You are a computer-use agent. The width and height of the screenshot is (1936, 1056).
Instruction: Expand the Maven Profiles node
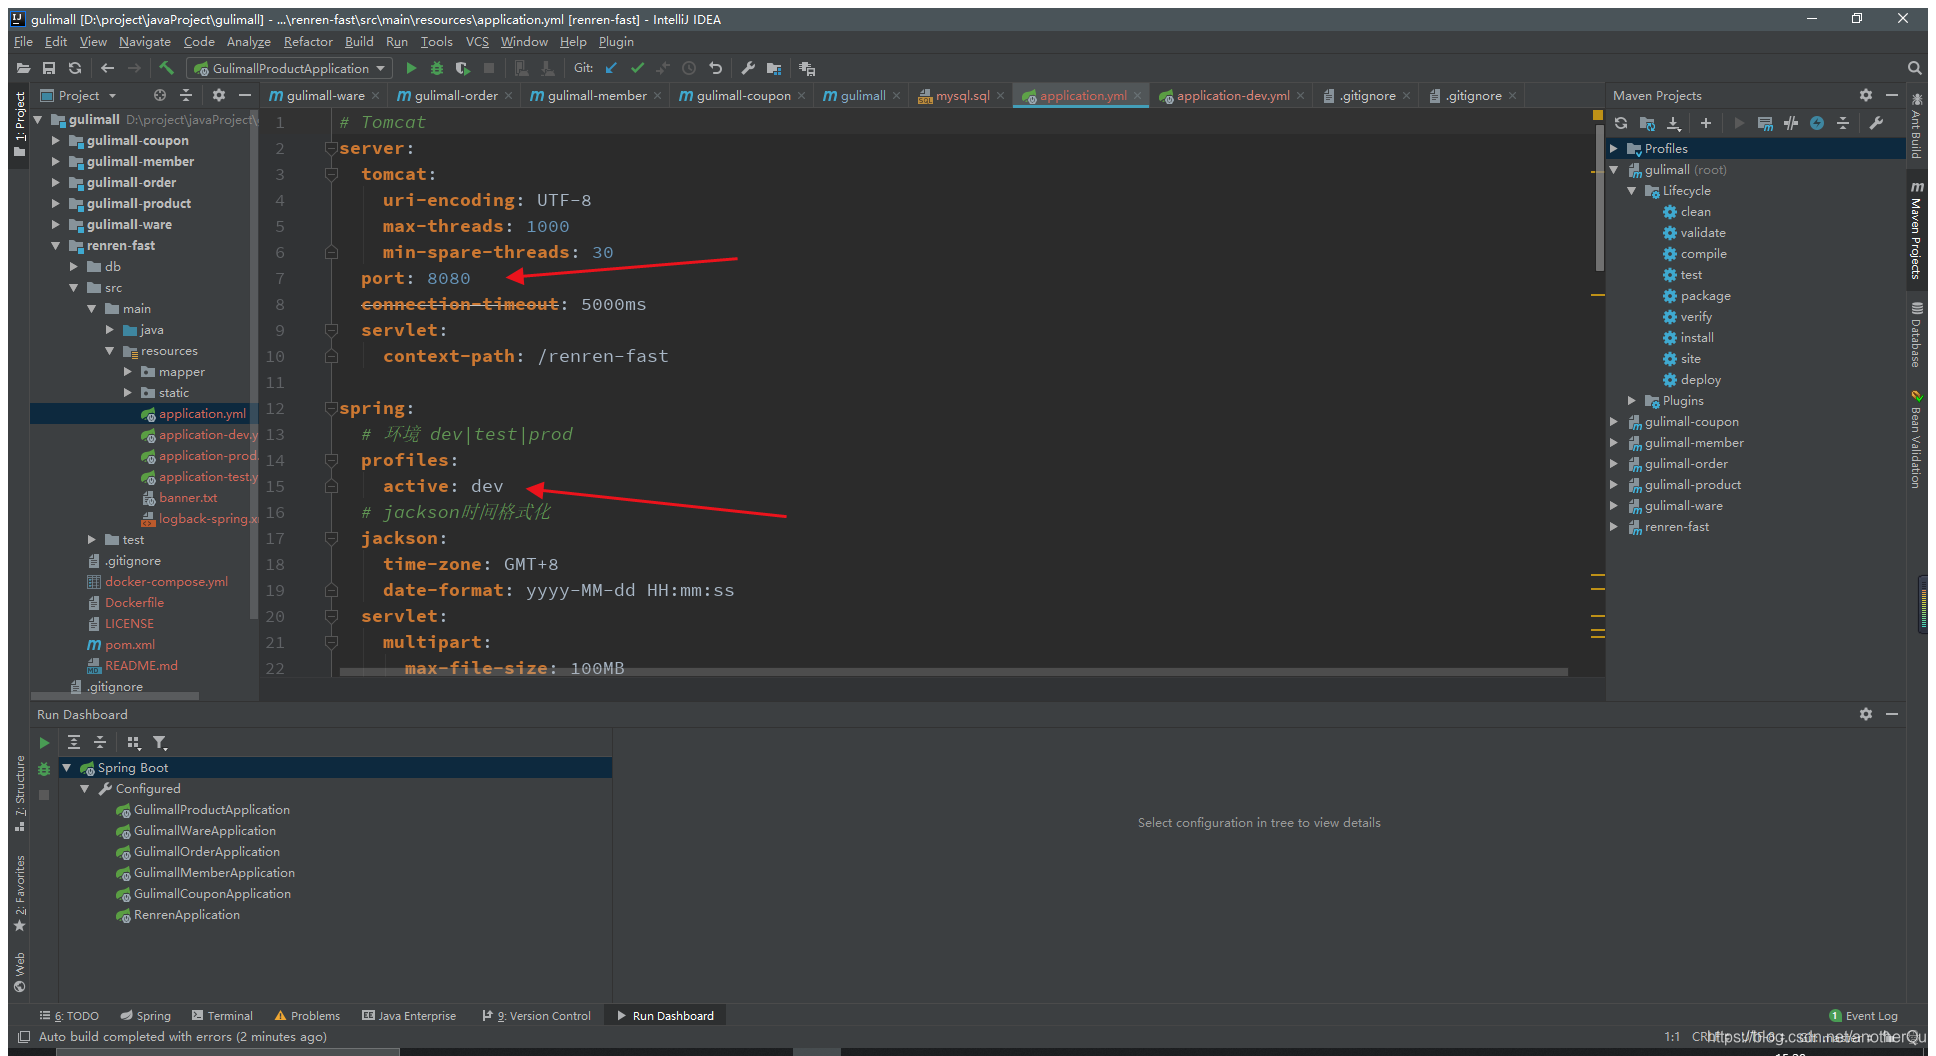pyautogui.click(x=1613, y=149)
